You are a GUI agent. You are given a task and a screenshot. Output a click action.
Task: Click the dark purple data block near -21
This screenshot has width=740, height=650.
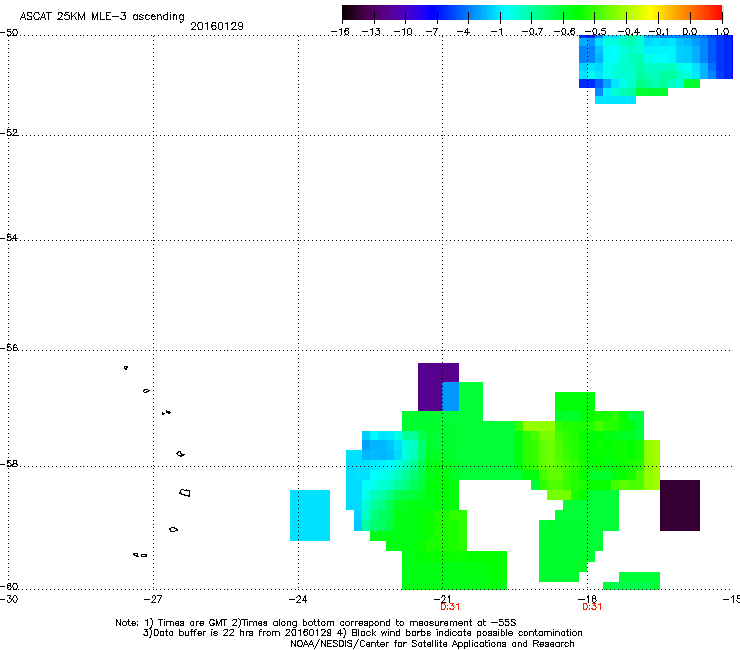pos(430,387)
